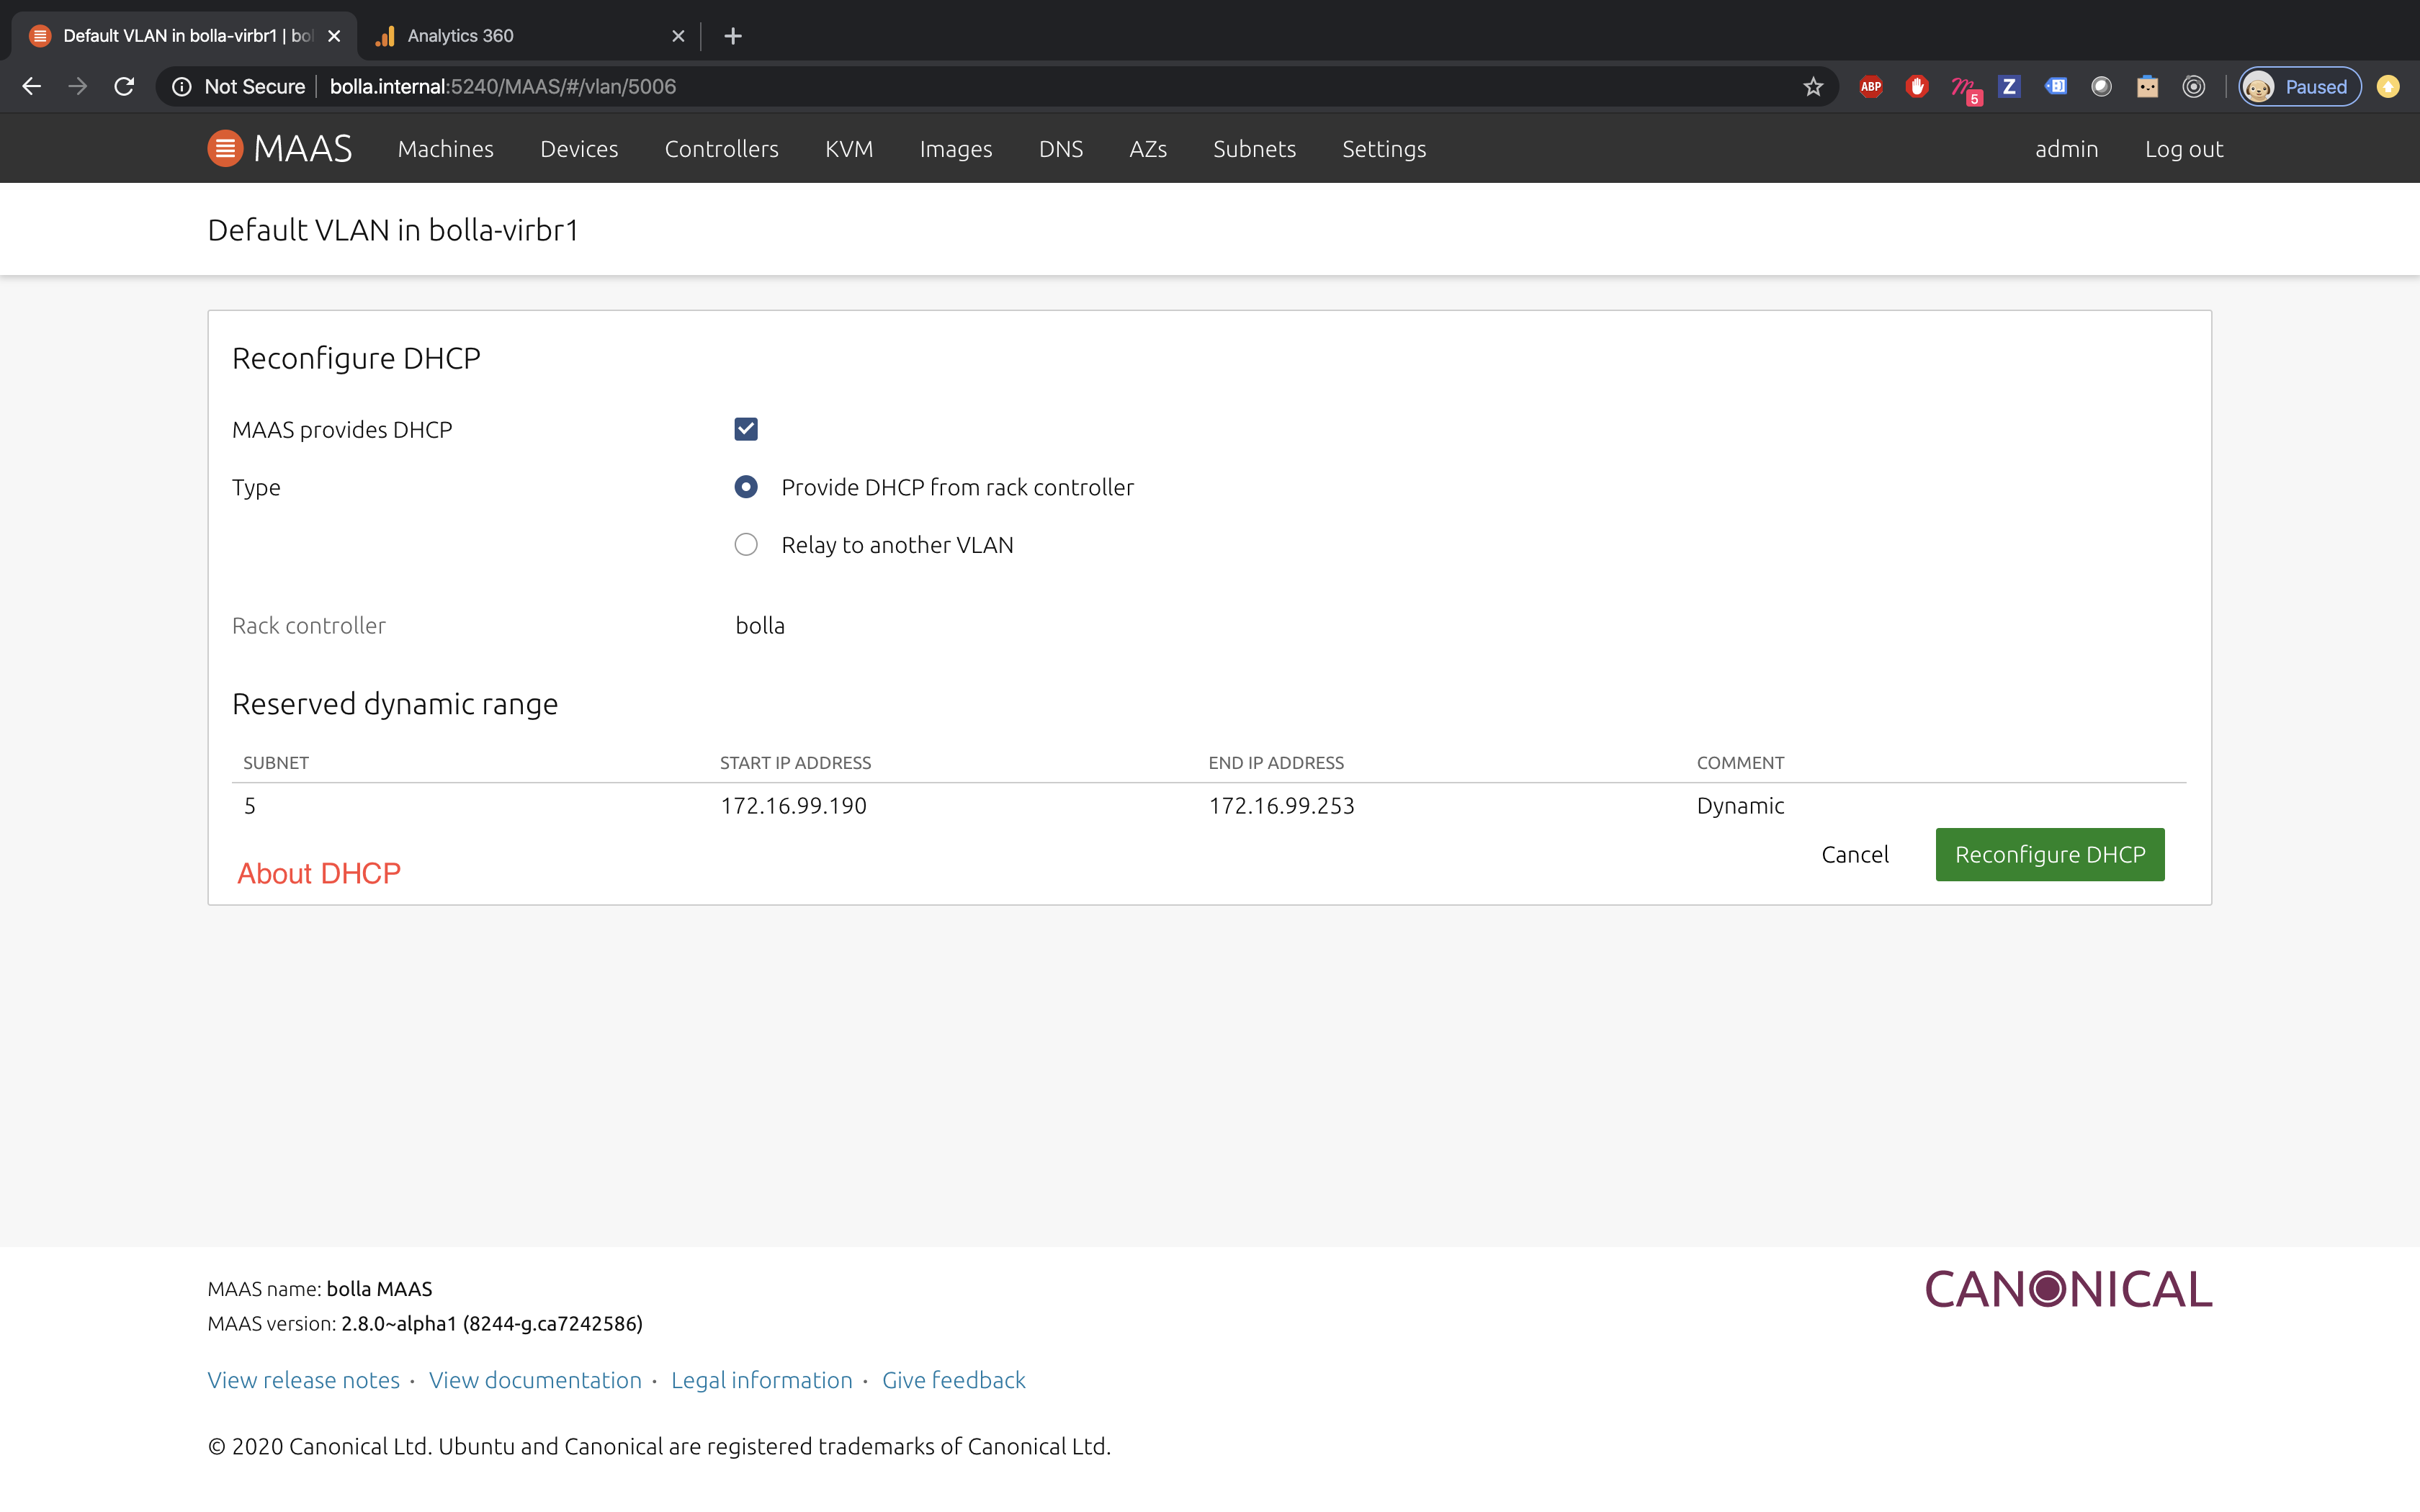Navigate to Machines page
The height and width of the screenshot is (1512, 2420).
(445, 149)
